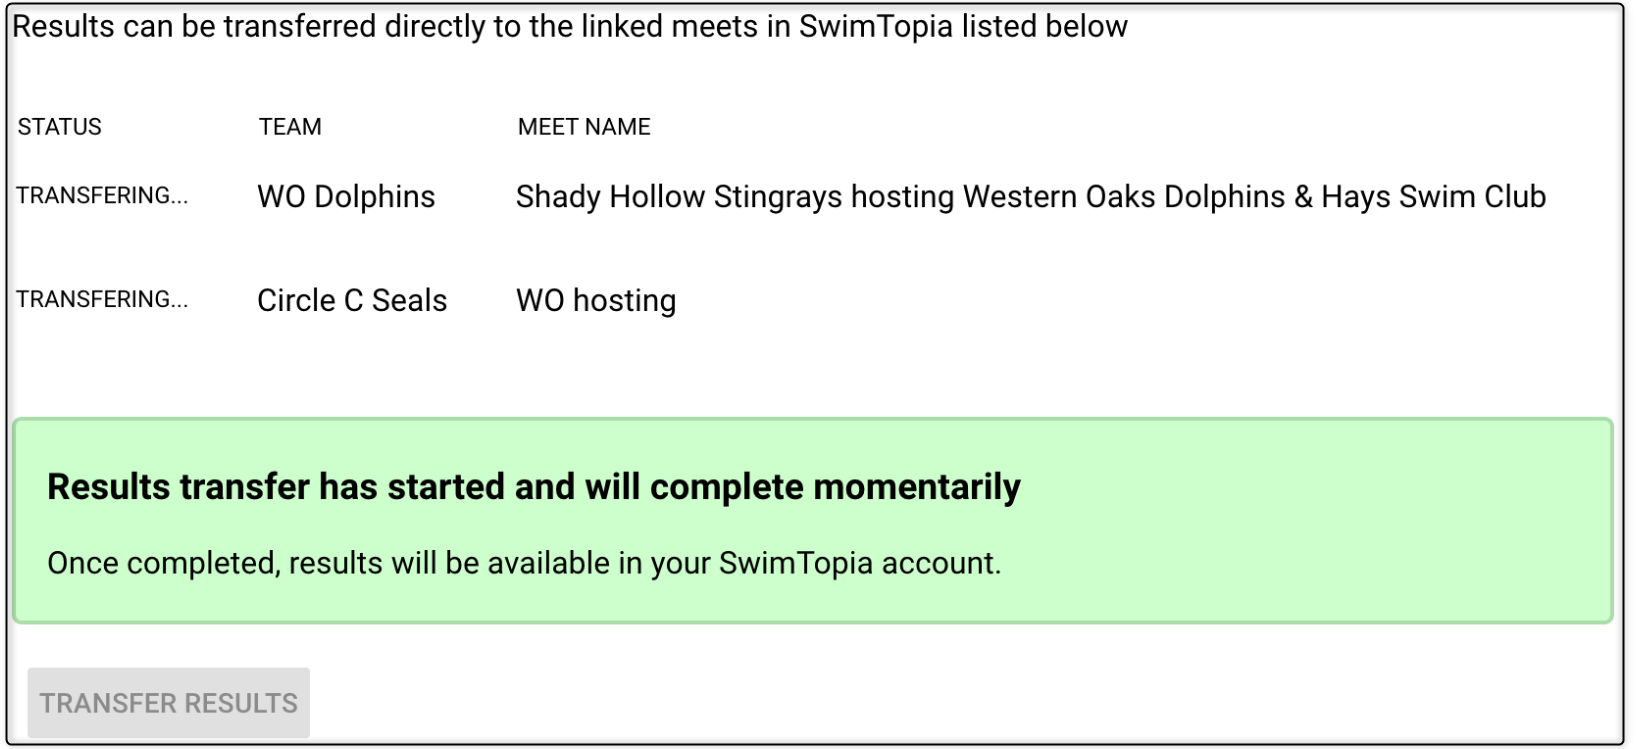Click "SwimTopia account" in the green banner
1638x749 pixels.
pyautogui.click(x=859, y=563)
